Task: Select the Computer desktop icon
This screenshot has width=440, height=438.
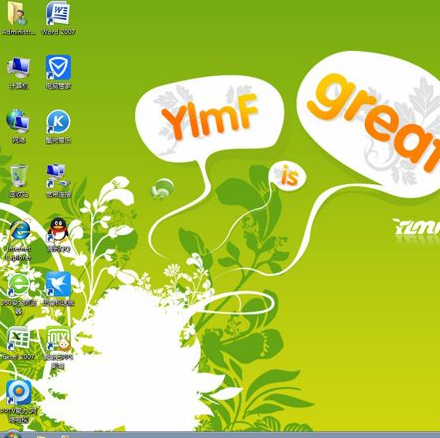Action: [19, 68]
